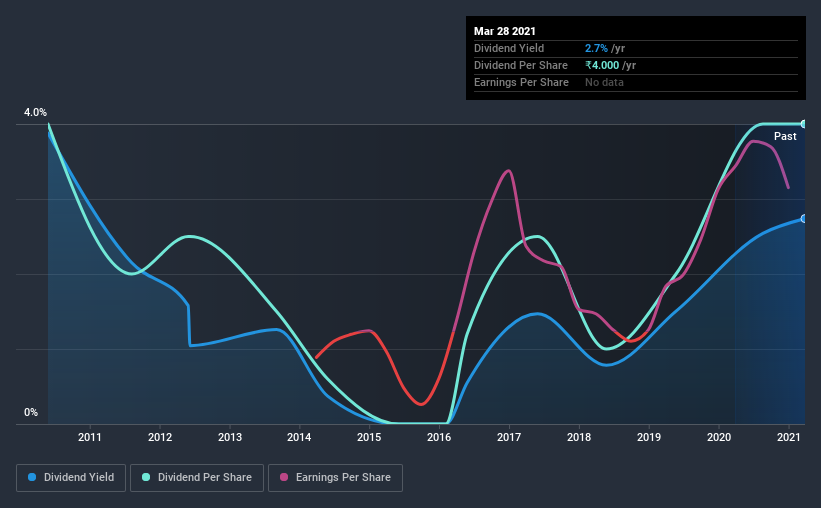Image resolution: width=821 pixels, height=508 pixels.
Task: Toggle the Dividend Per Share legend button
Action: (197, 478)
